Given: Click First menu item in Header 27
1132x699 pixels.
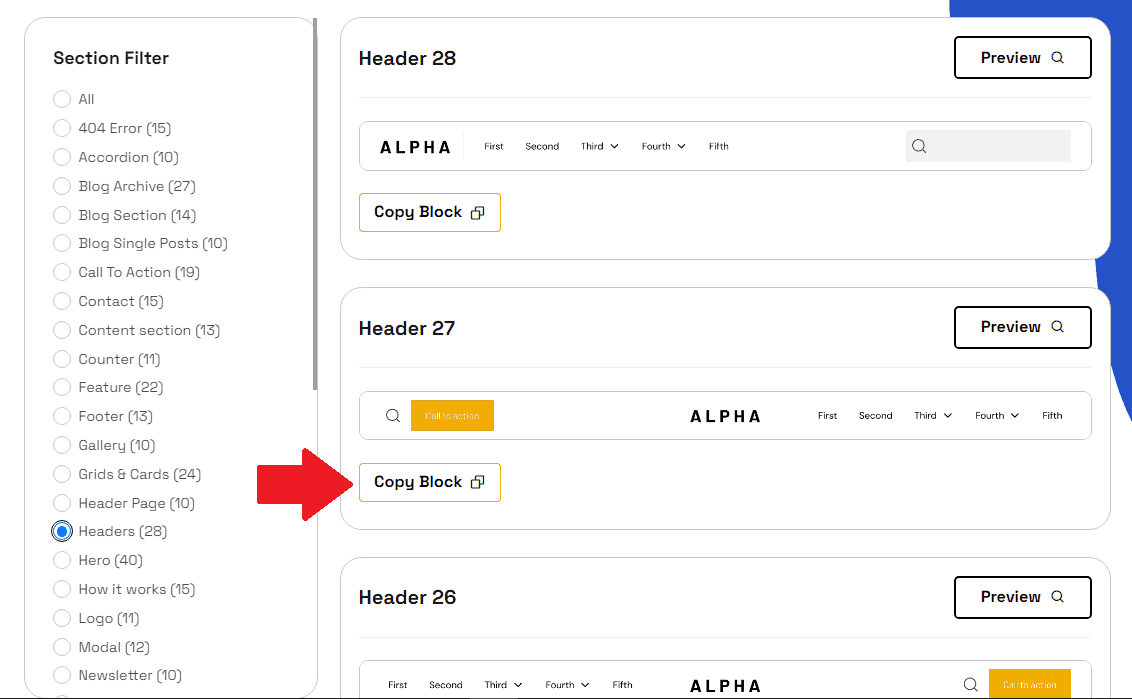Looking at the screenshot, I should click(x=827, y=415).
